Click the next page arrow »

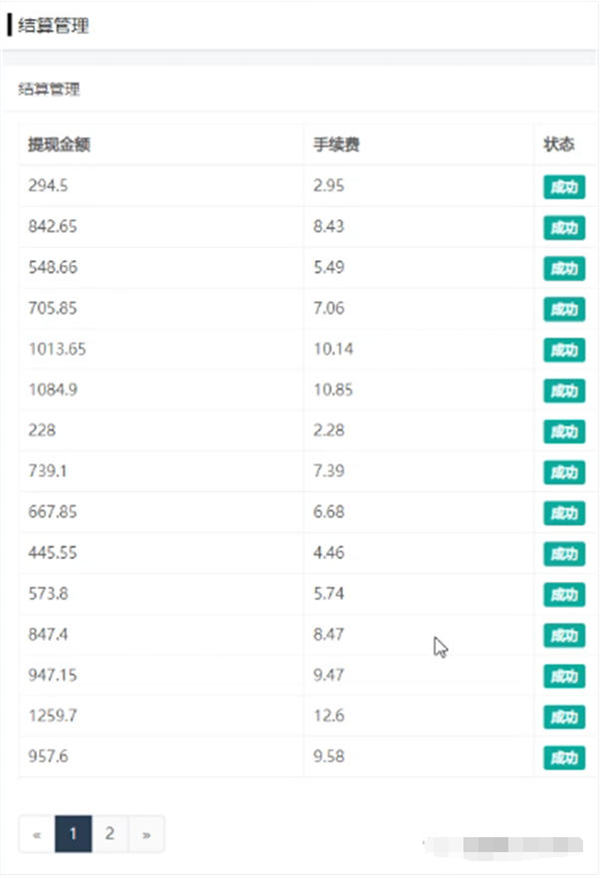point(147,834)
